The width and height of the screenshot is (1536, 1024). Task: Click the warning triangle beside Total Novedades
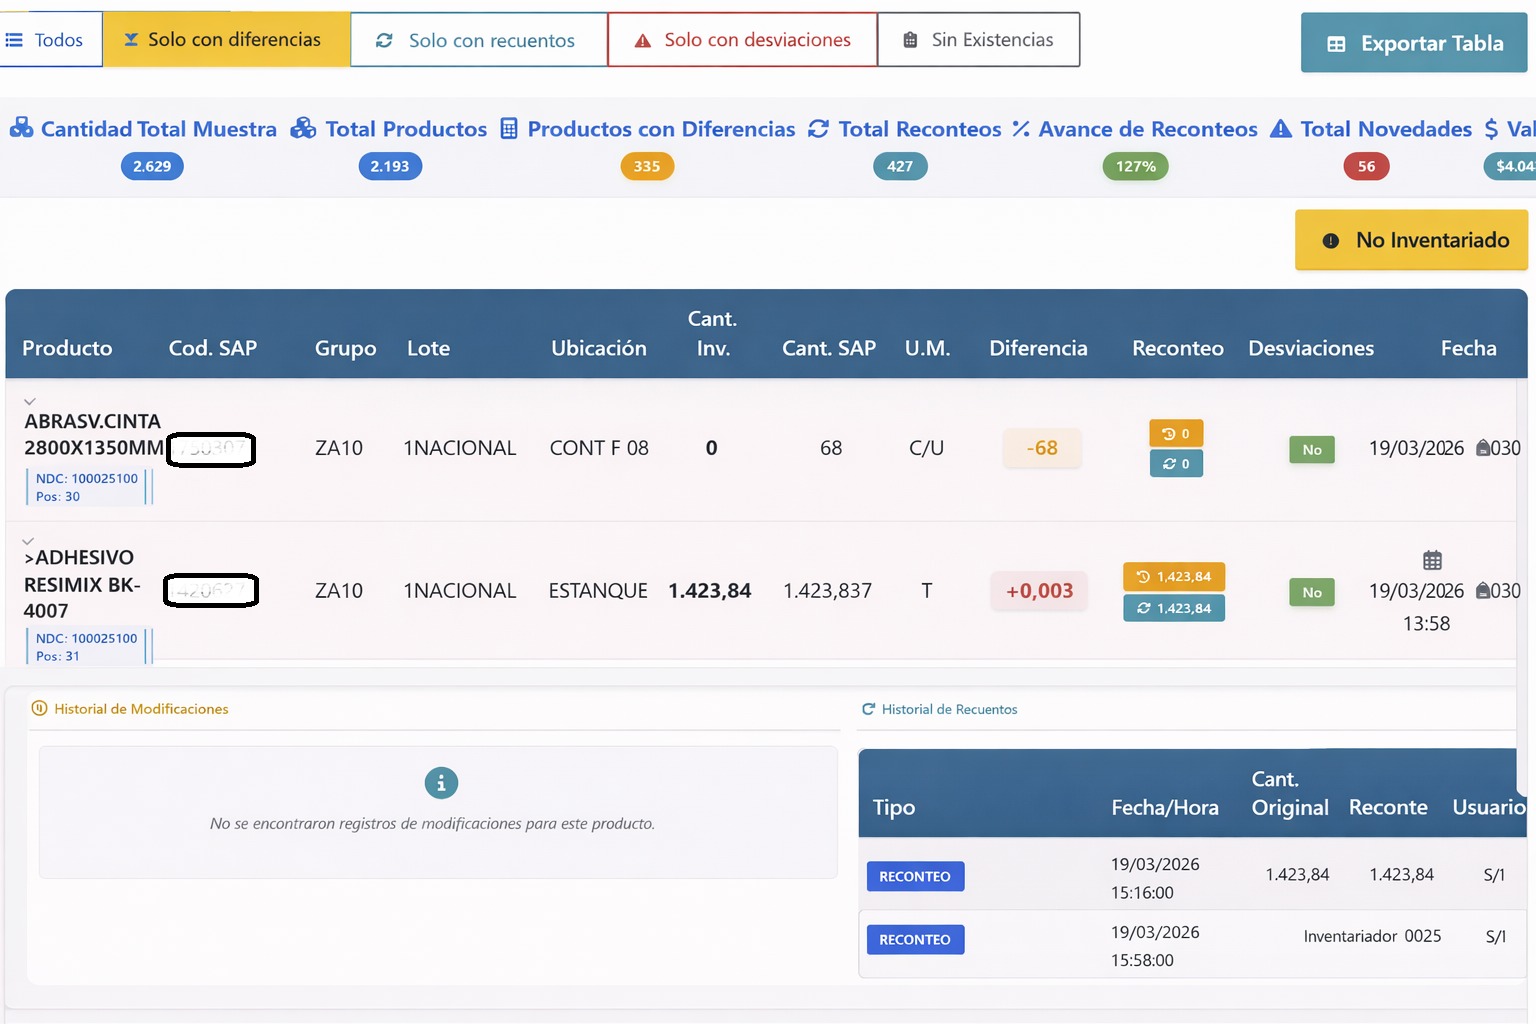(x=1280, y=129)
